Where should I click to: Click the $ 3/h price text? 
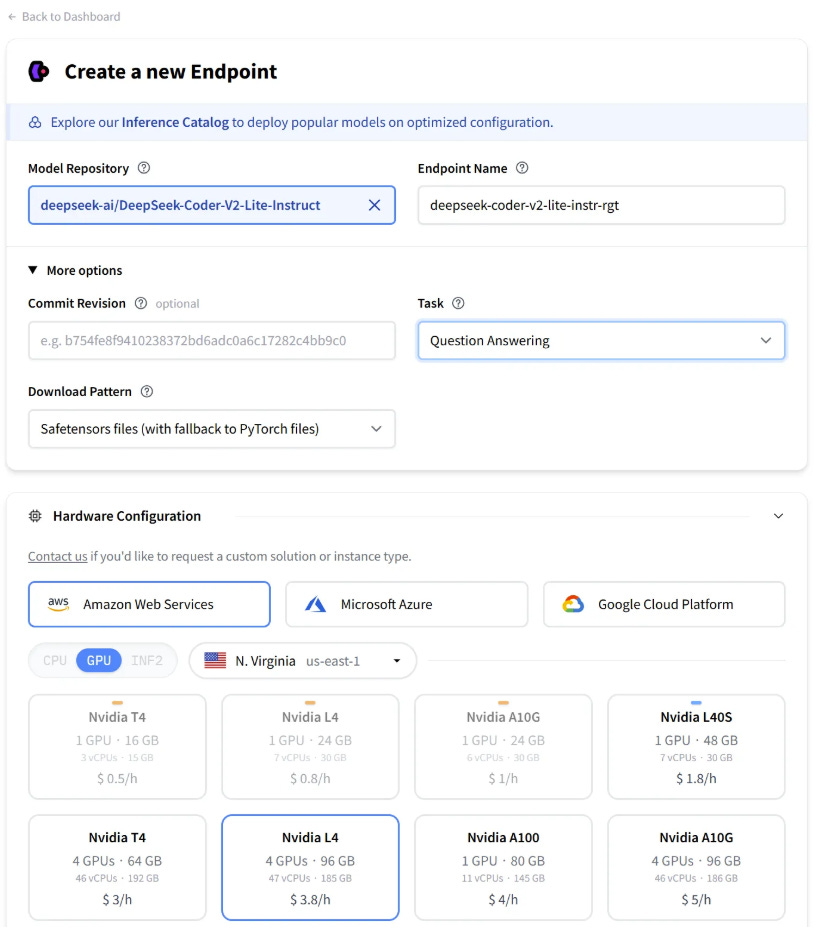point(118,900)
